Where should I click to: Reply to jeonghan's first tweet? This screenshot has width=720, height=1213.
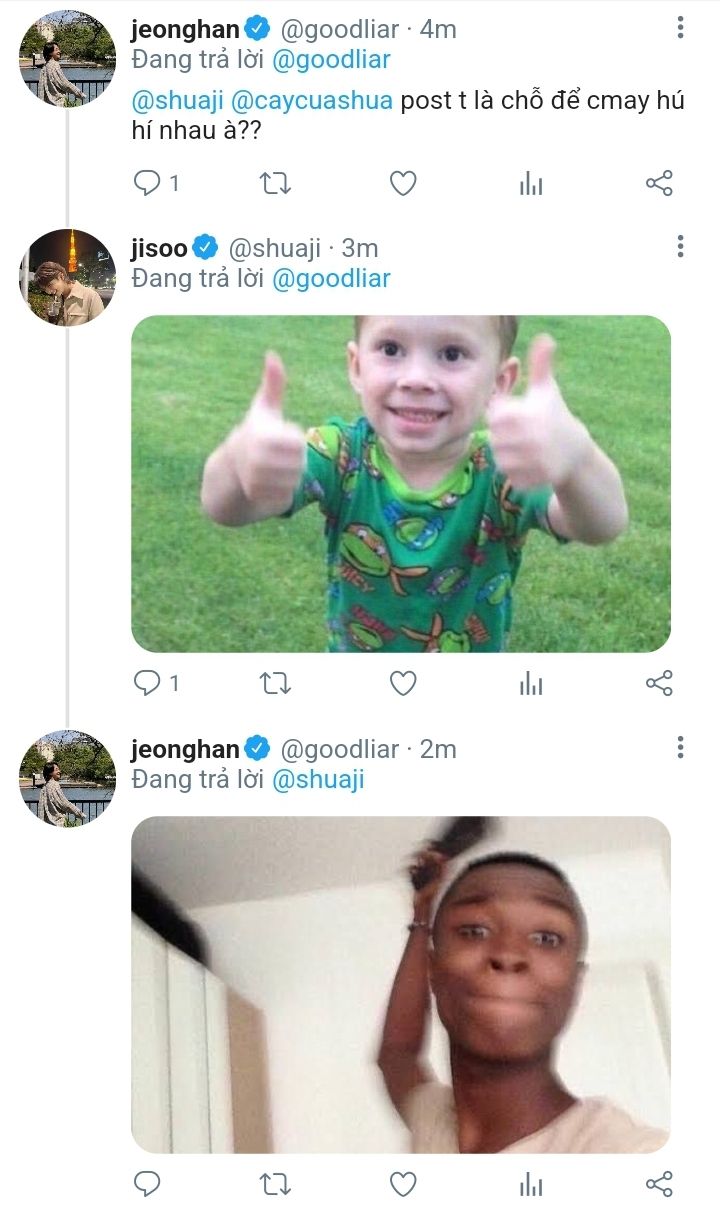[x=148, y=183]
